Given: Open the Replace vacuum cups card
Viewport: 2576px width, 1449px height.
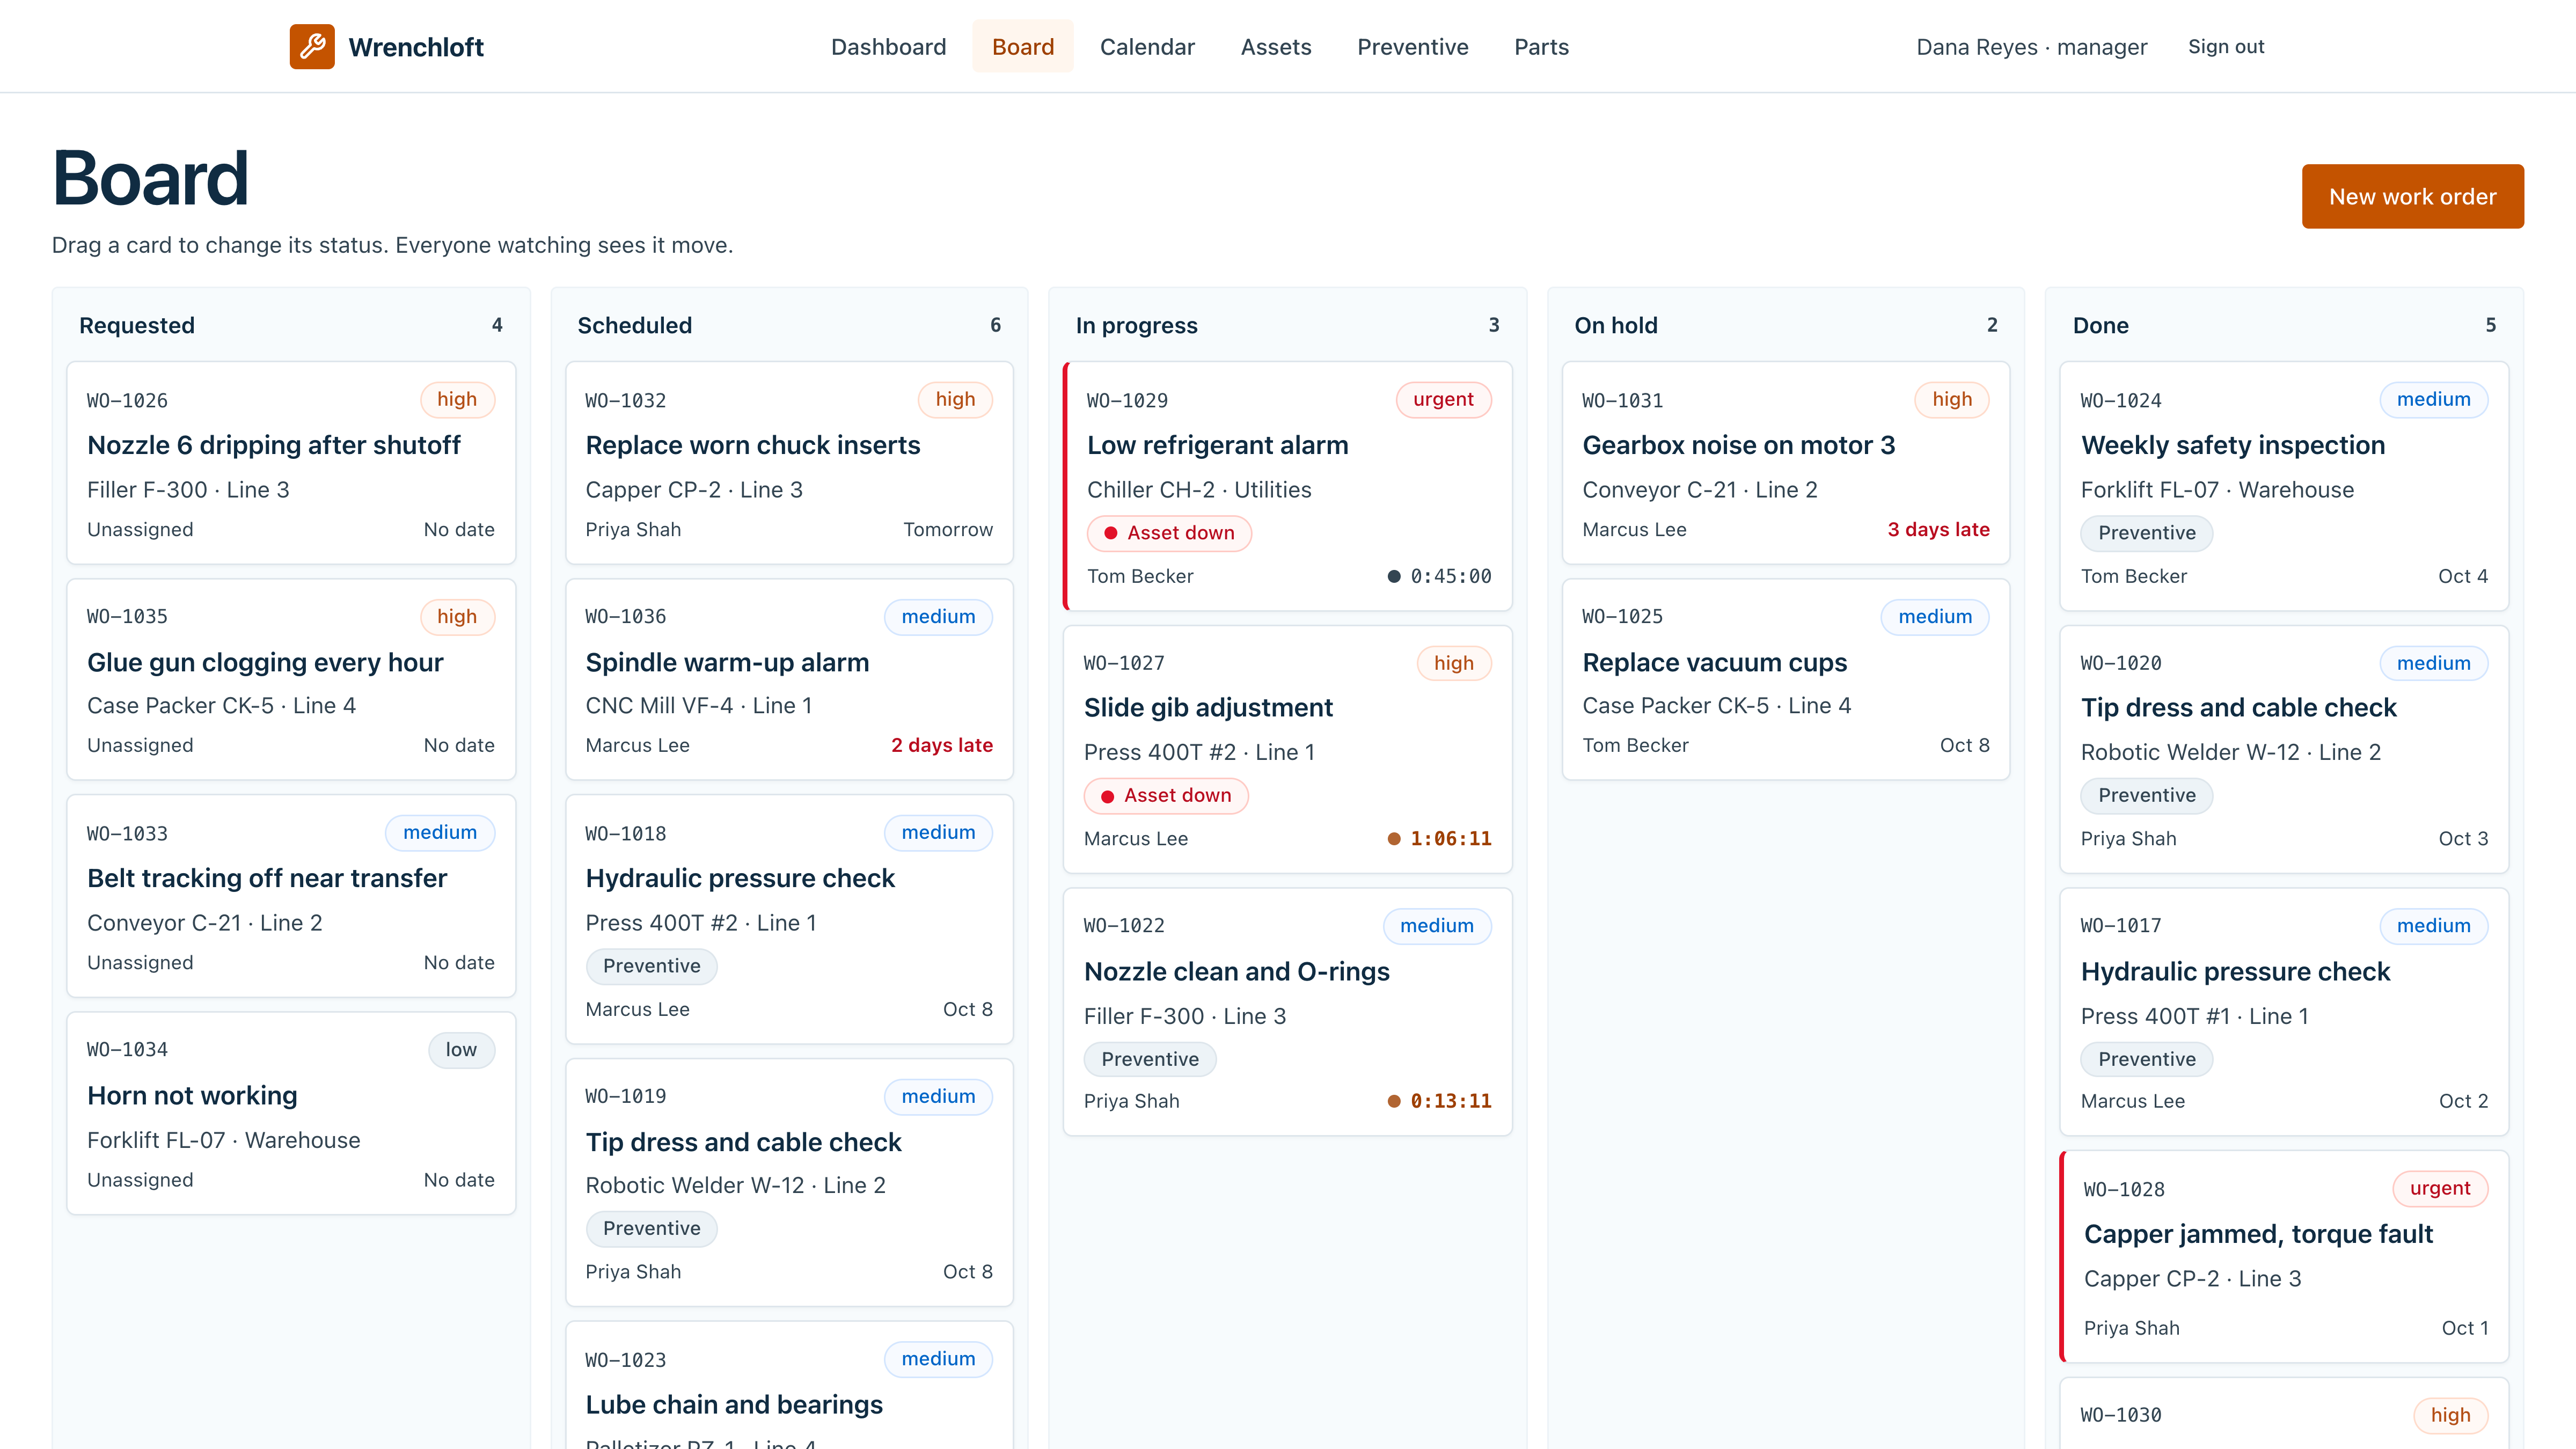Looking at the screenshot, I should [1786, 679].
